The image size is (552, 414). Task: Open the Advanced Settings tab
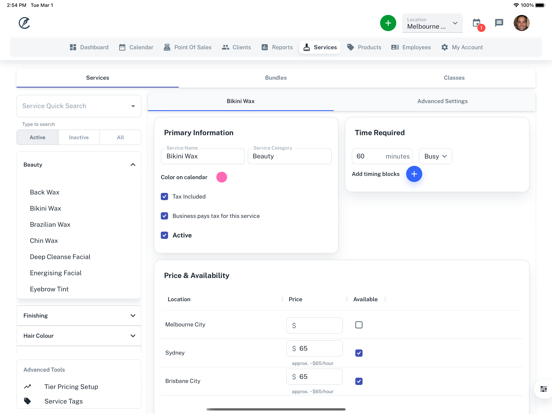point(443,101)
